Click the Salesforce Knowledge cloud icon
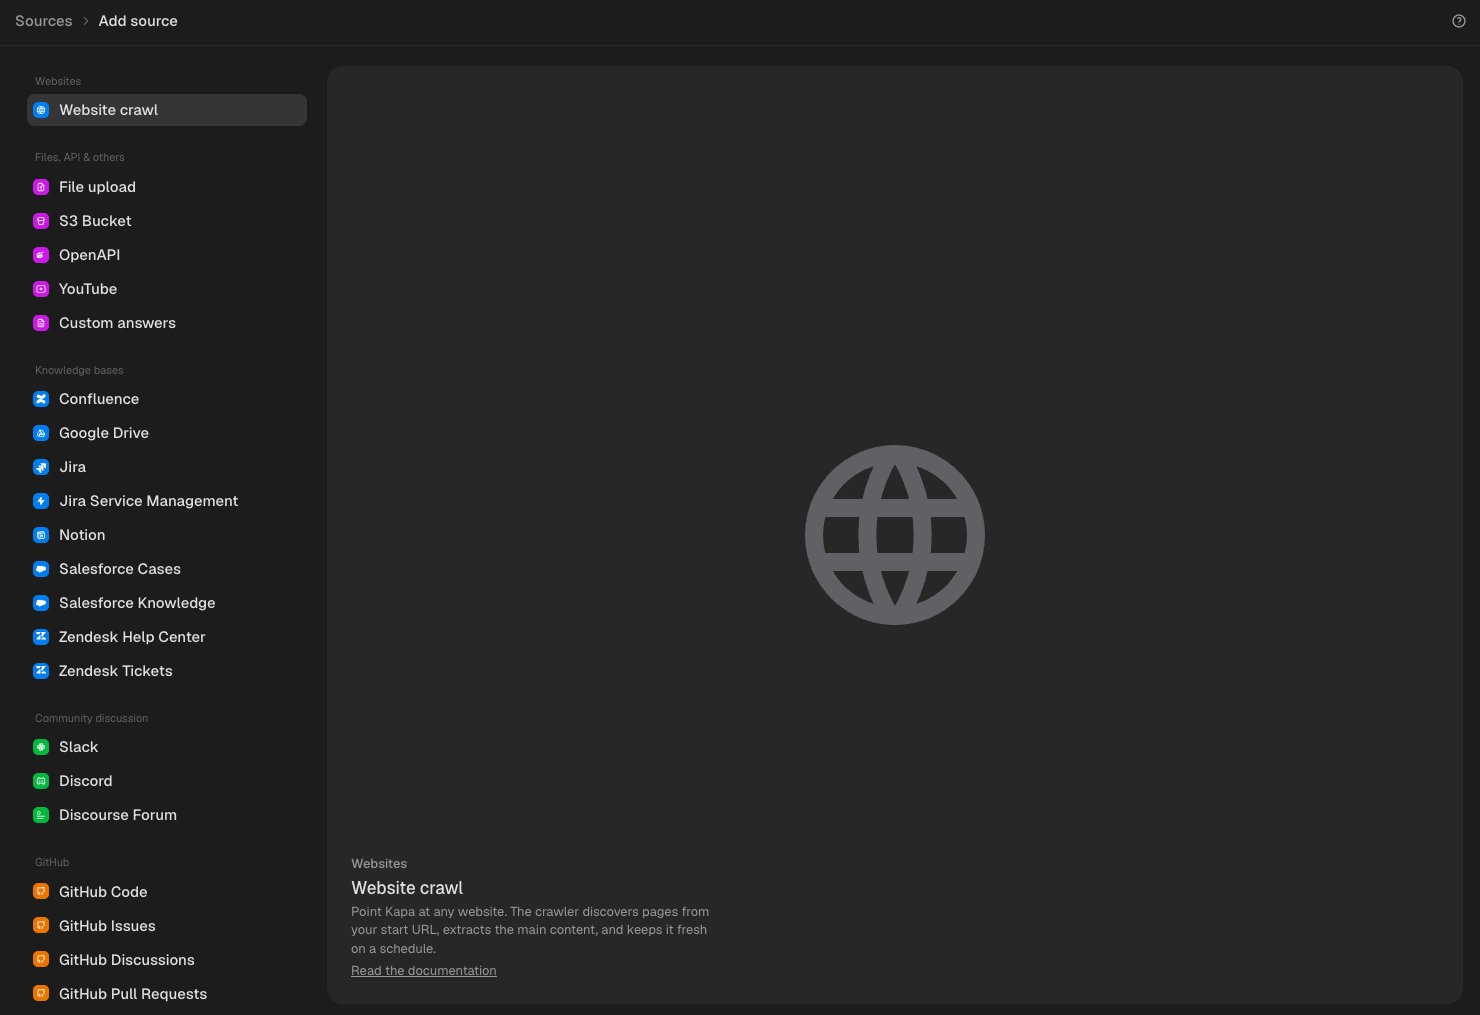This screenshot has width=1480, height=1015. click(x=41, y=603)
